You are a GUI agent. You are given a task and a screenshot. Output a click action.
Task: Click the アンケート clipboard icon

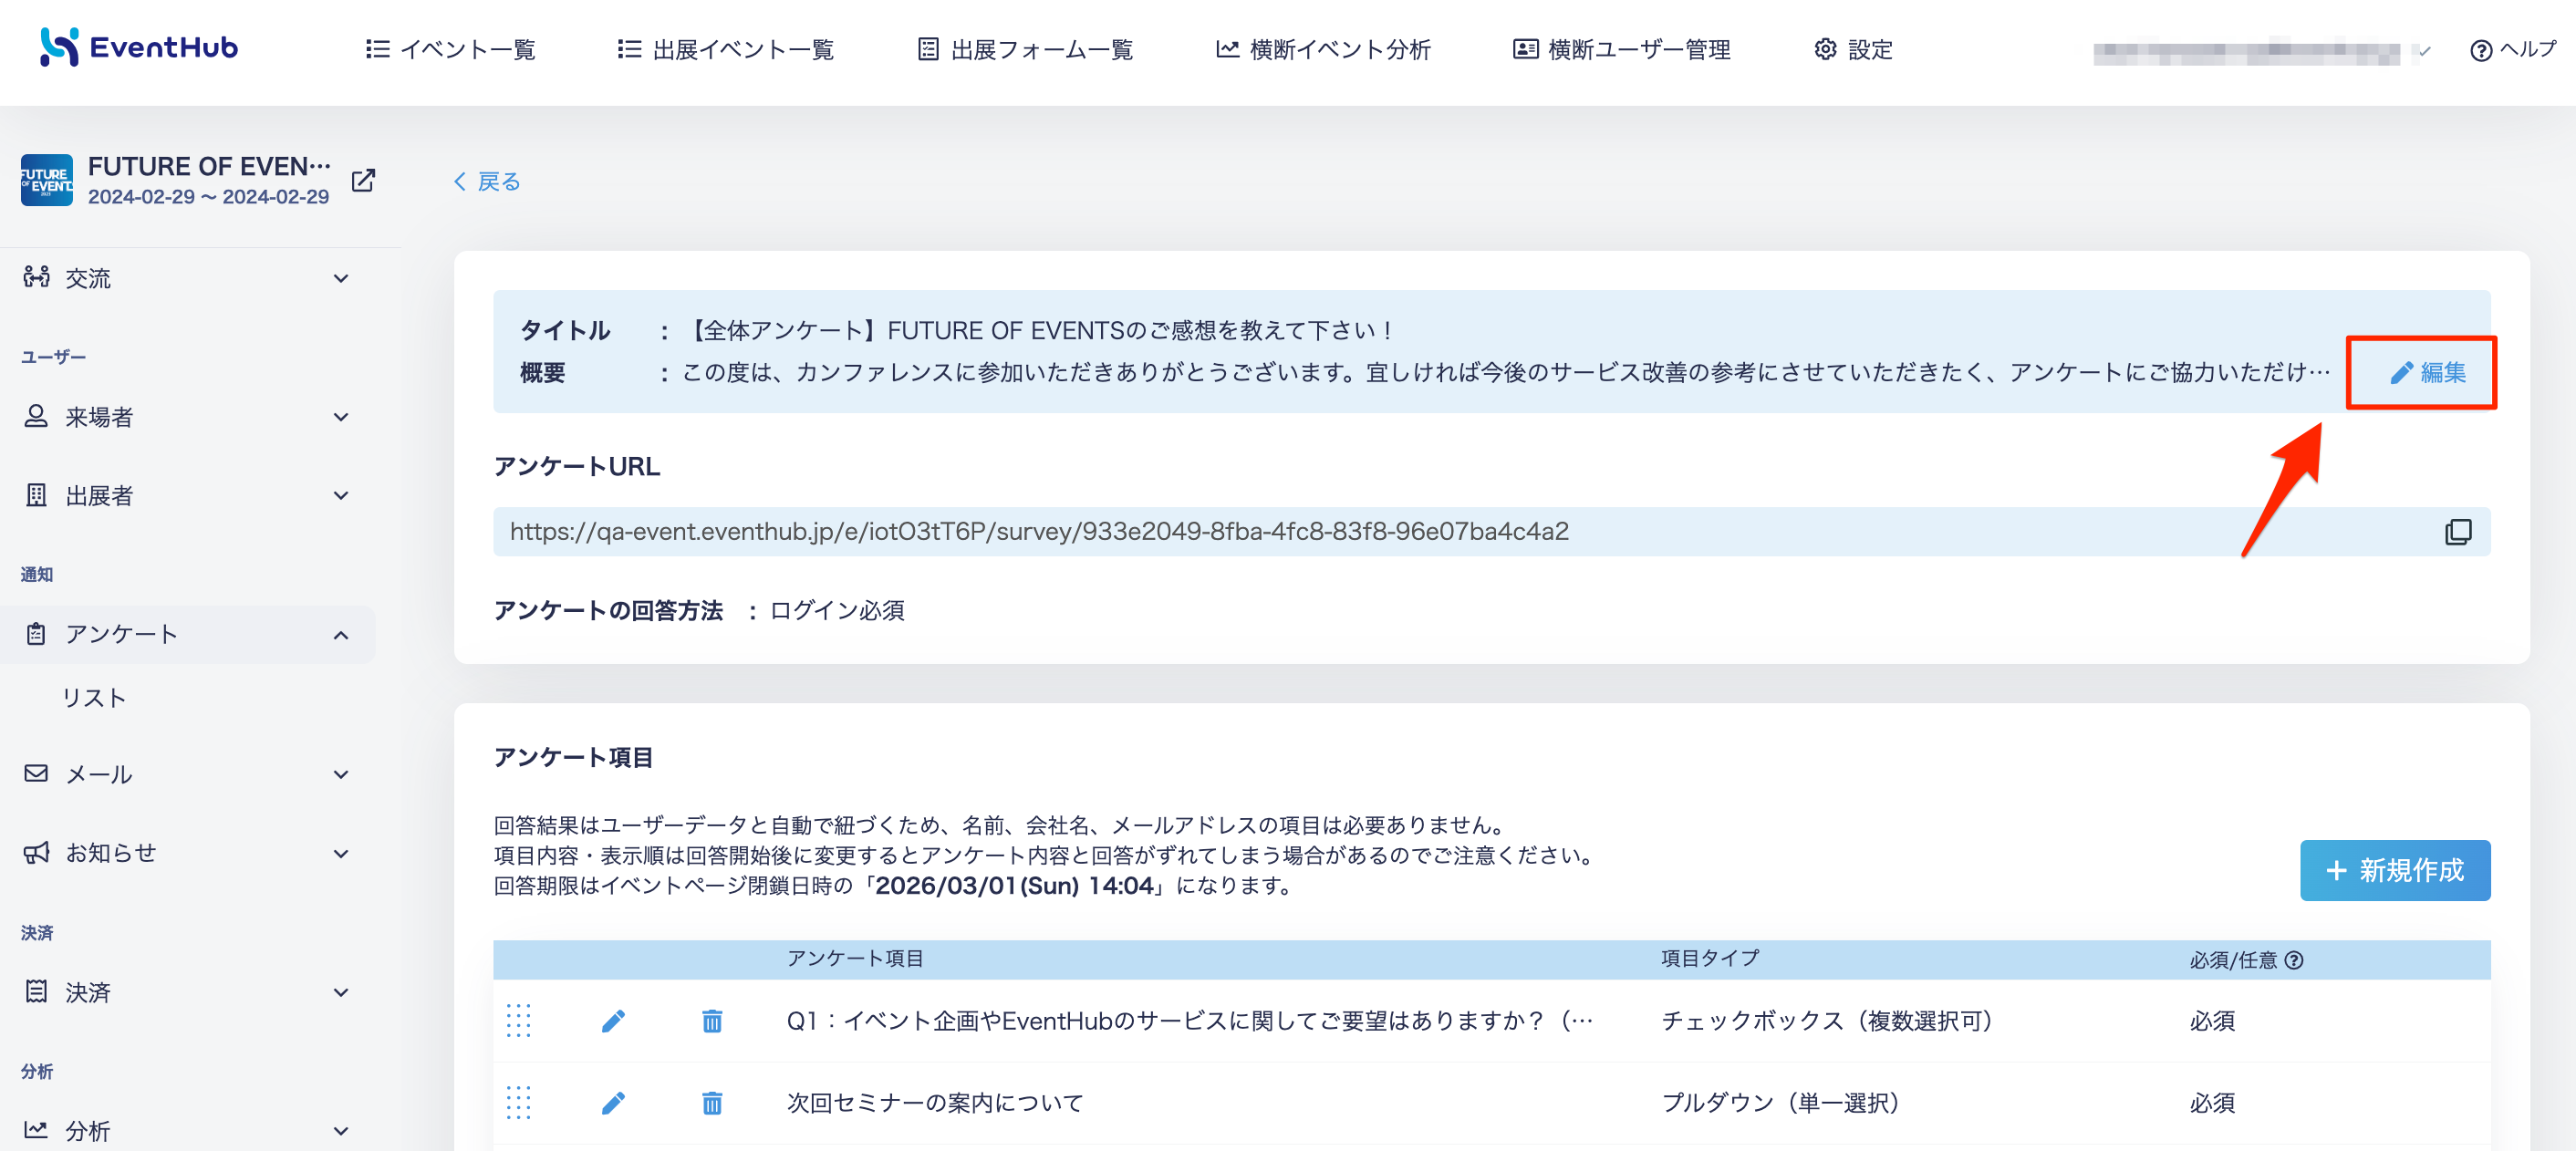tap(36, 634)
